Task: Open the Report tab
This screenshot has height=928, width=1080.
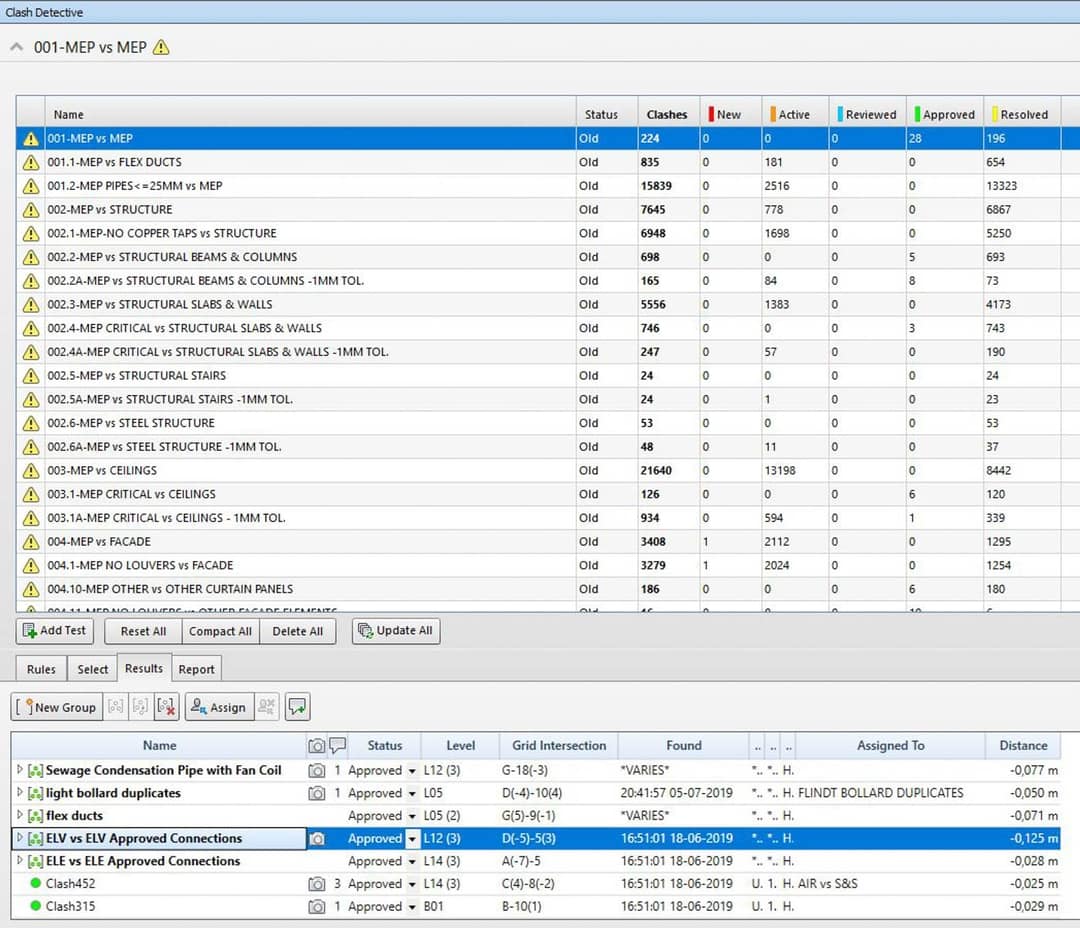Action: [196, 669]
